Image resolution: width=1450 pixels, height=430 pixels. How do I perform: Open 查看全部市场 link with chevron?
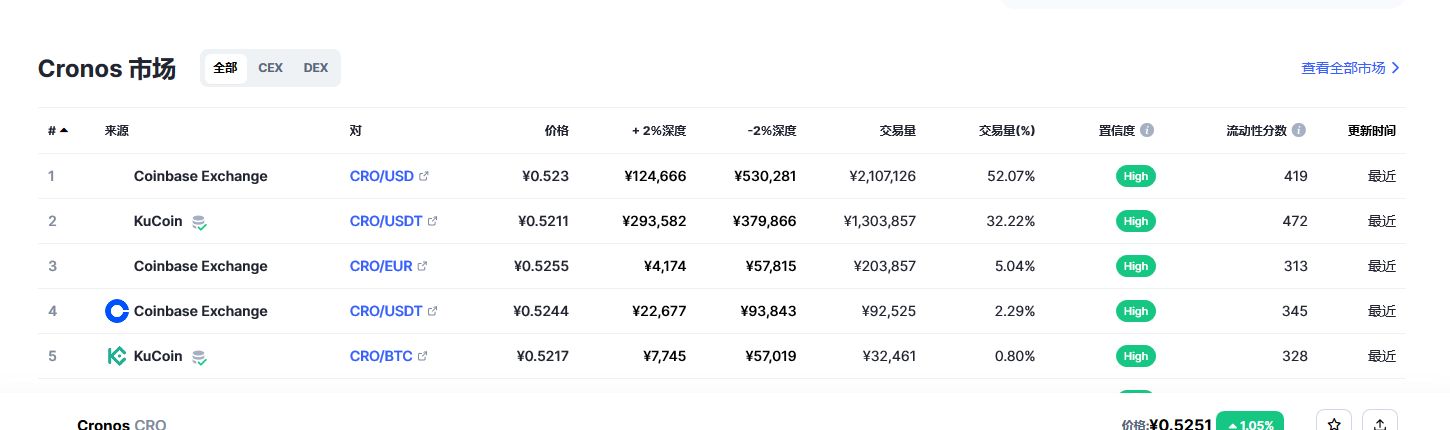(x=1351, y=68)
